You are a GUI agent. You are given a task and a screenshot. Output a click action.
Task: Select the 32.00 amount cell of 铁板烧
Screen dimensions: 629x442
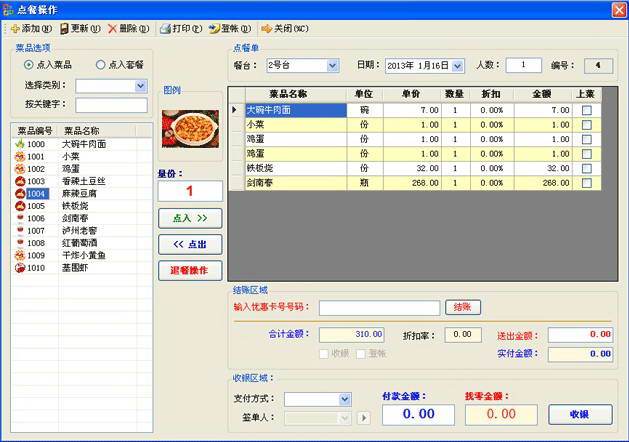542,168
